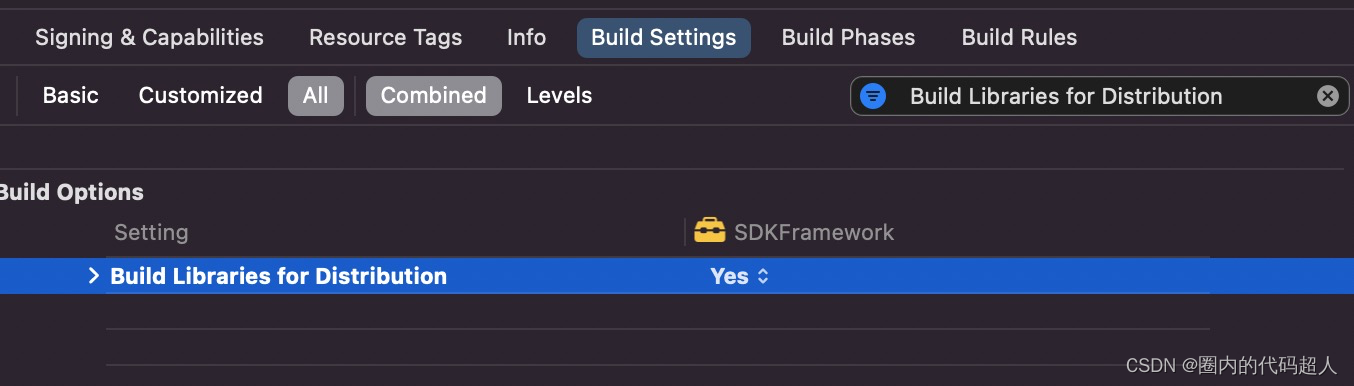Show Customized build settings only
The height and width of the screenshot is (386, 1354).
tap(200, 96)
